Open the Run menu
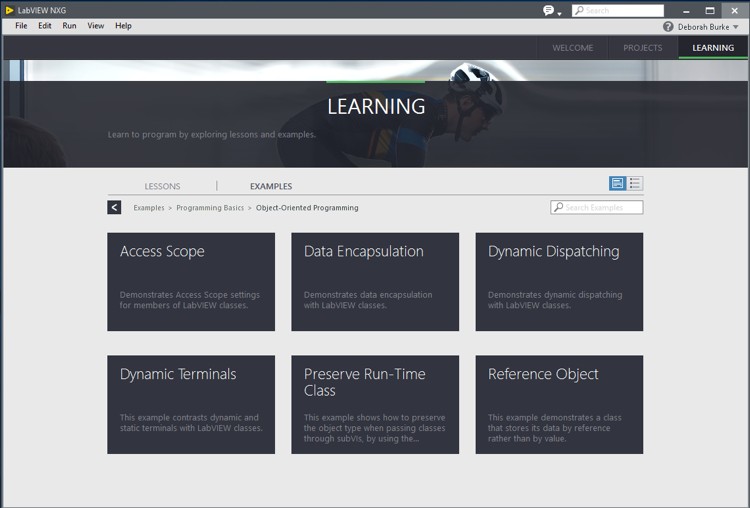 69,26
